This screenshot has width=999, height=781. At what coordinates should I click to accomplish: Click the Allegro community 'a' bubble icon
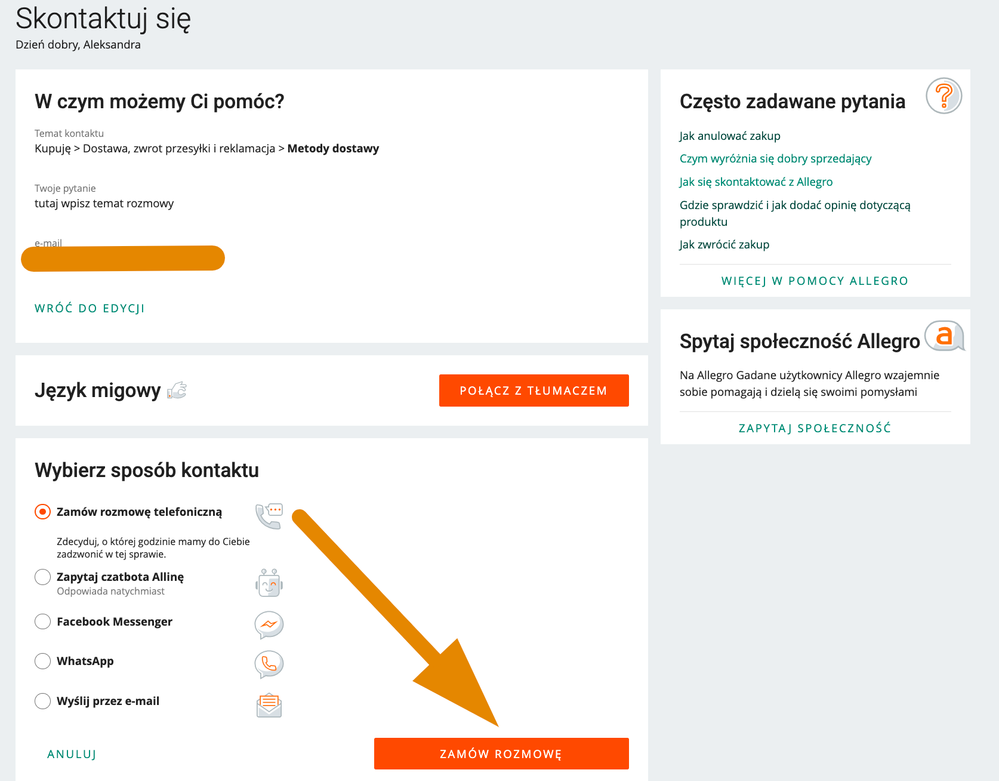[x=944, y=336]
